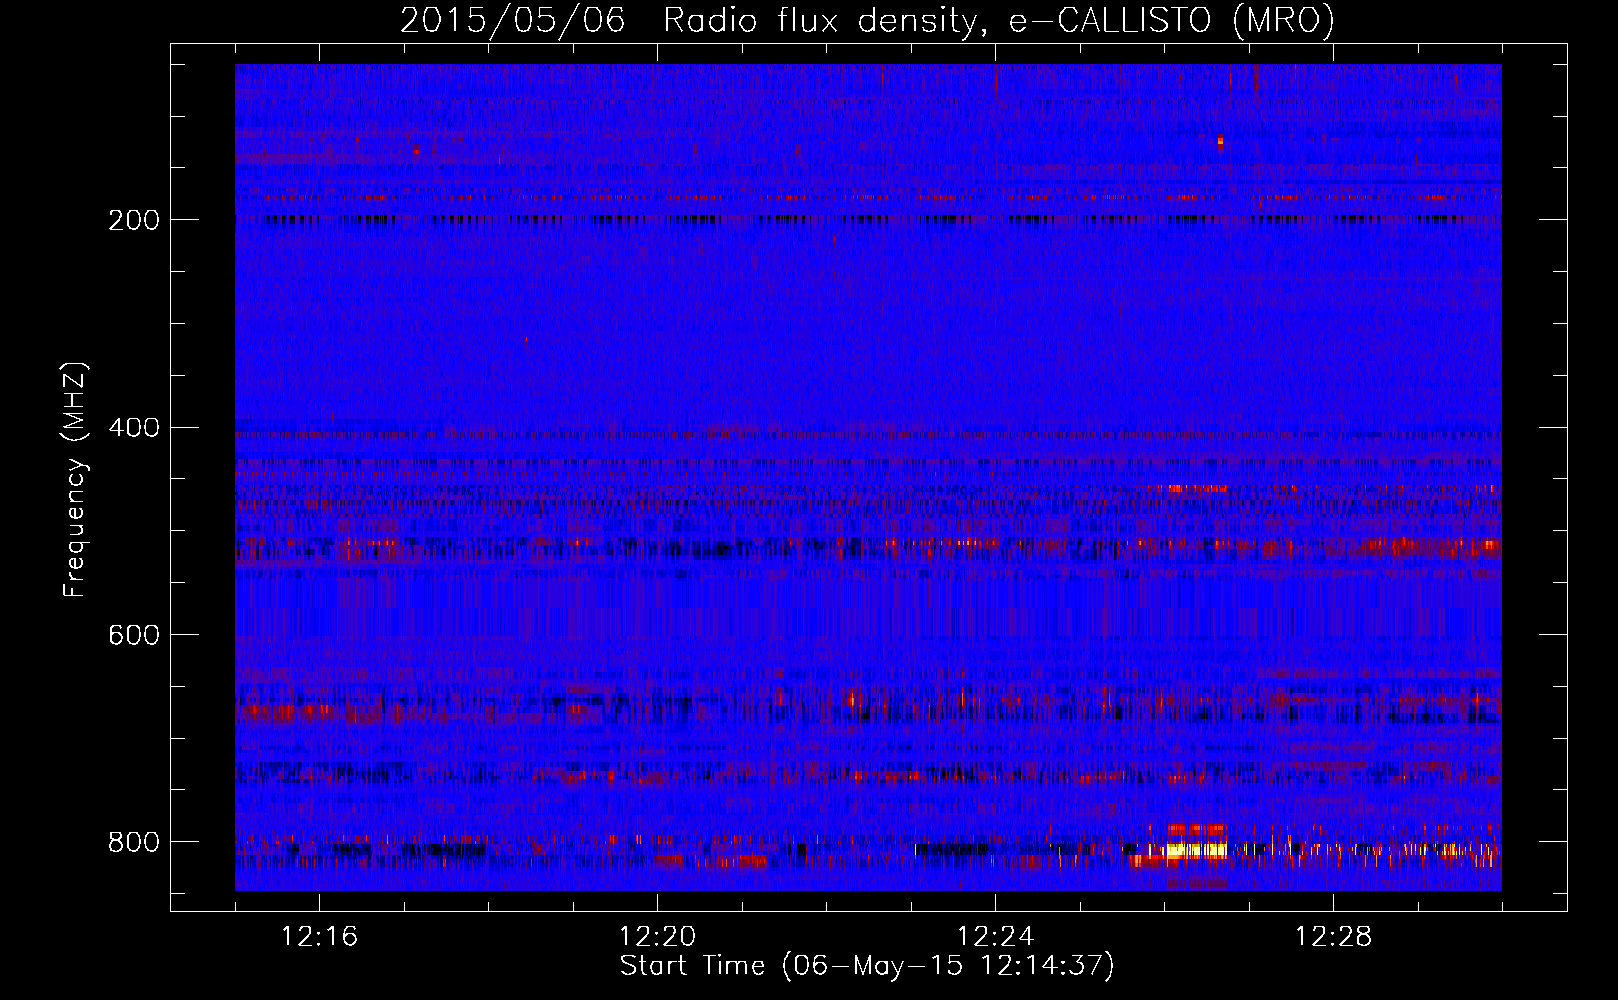The height and width of the screenshot is (1000, 1618).
Task: Click the bright yellow-white burst near 800 MHz
Action: (1196, 851)
